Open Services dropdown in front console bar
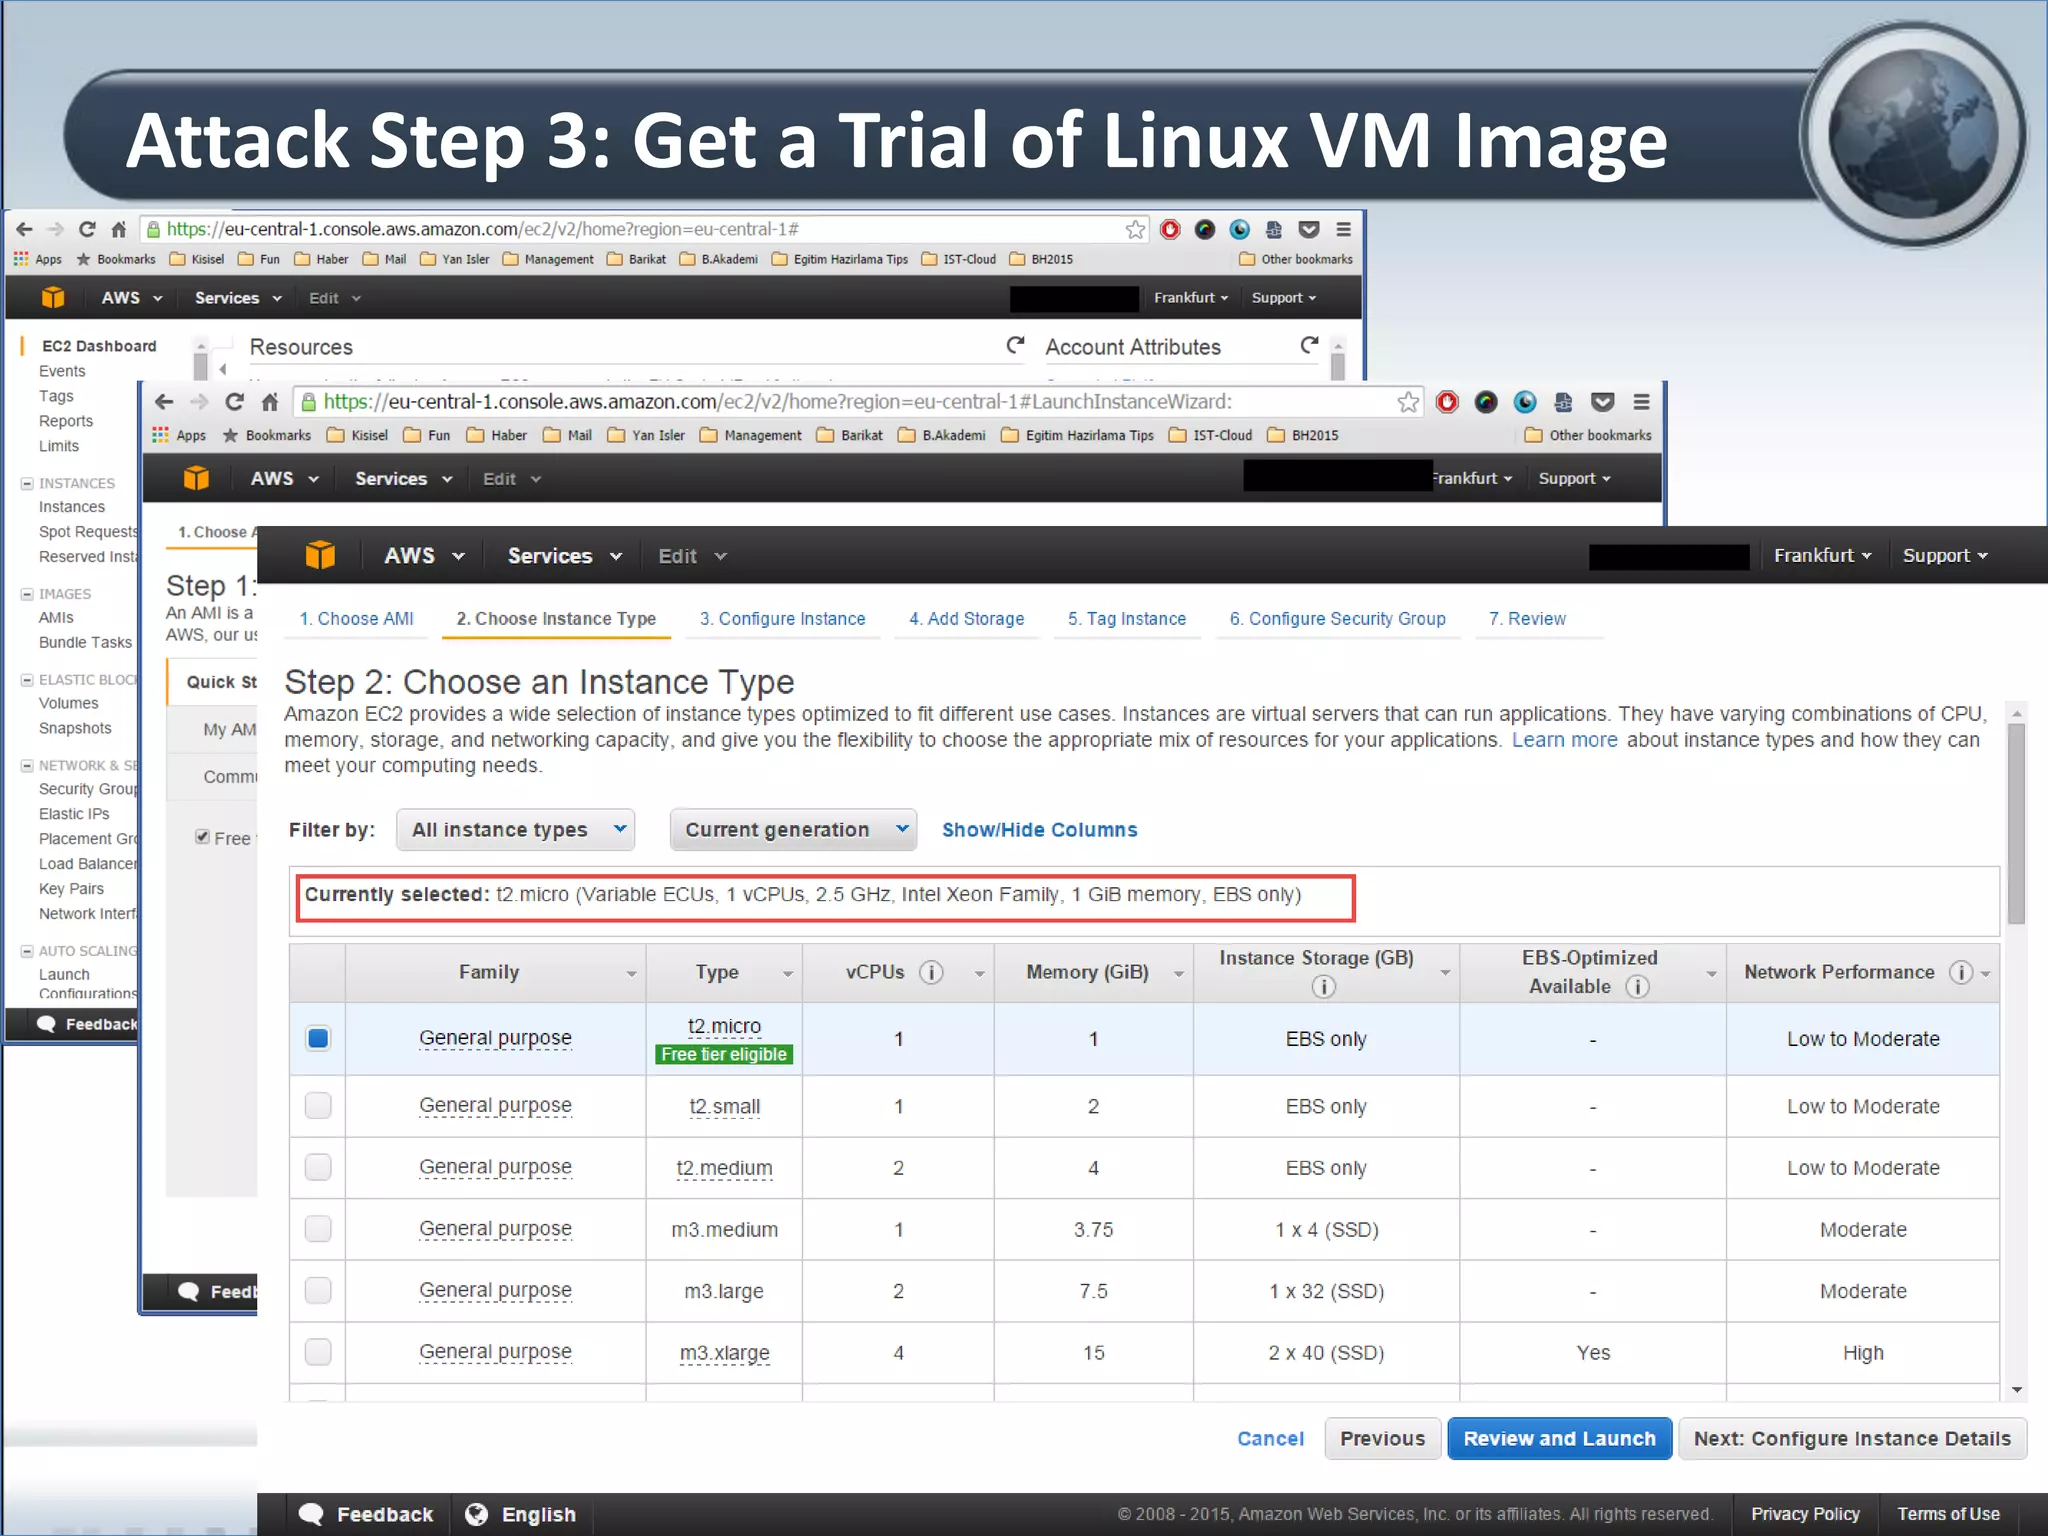The image size is (2048, 1536). pos(564,556)
